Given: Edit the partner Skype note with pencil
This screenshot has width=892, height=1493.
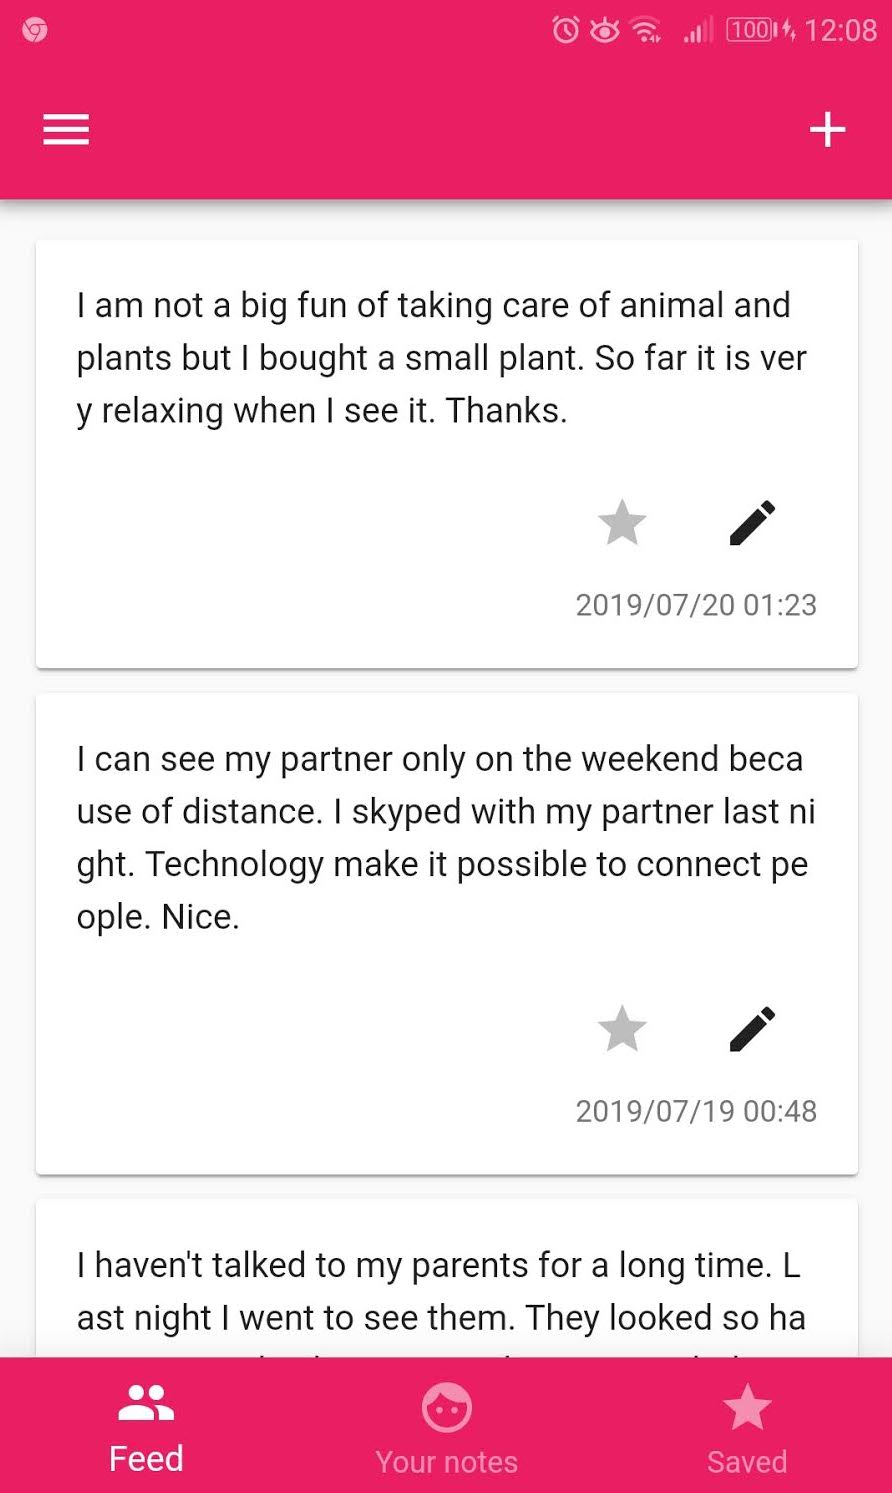Looking at the screenshot, I should [752, 1029].
